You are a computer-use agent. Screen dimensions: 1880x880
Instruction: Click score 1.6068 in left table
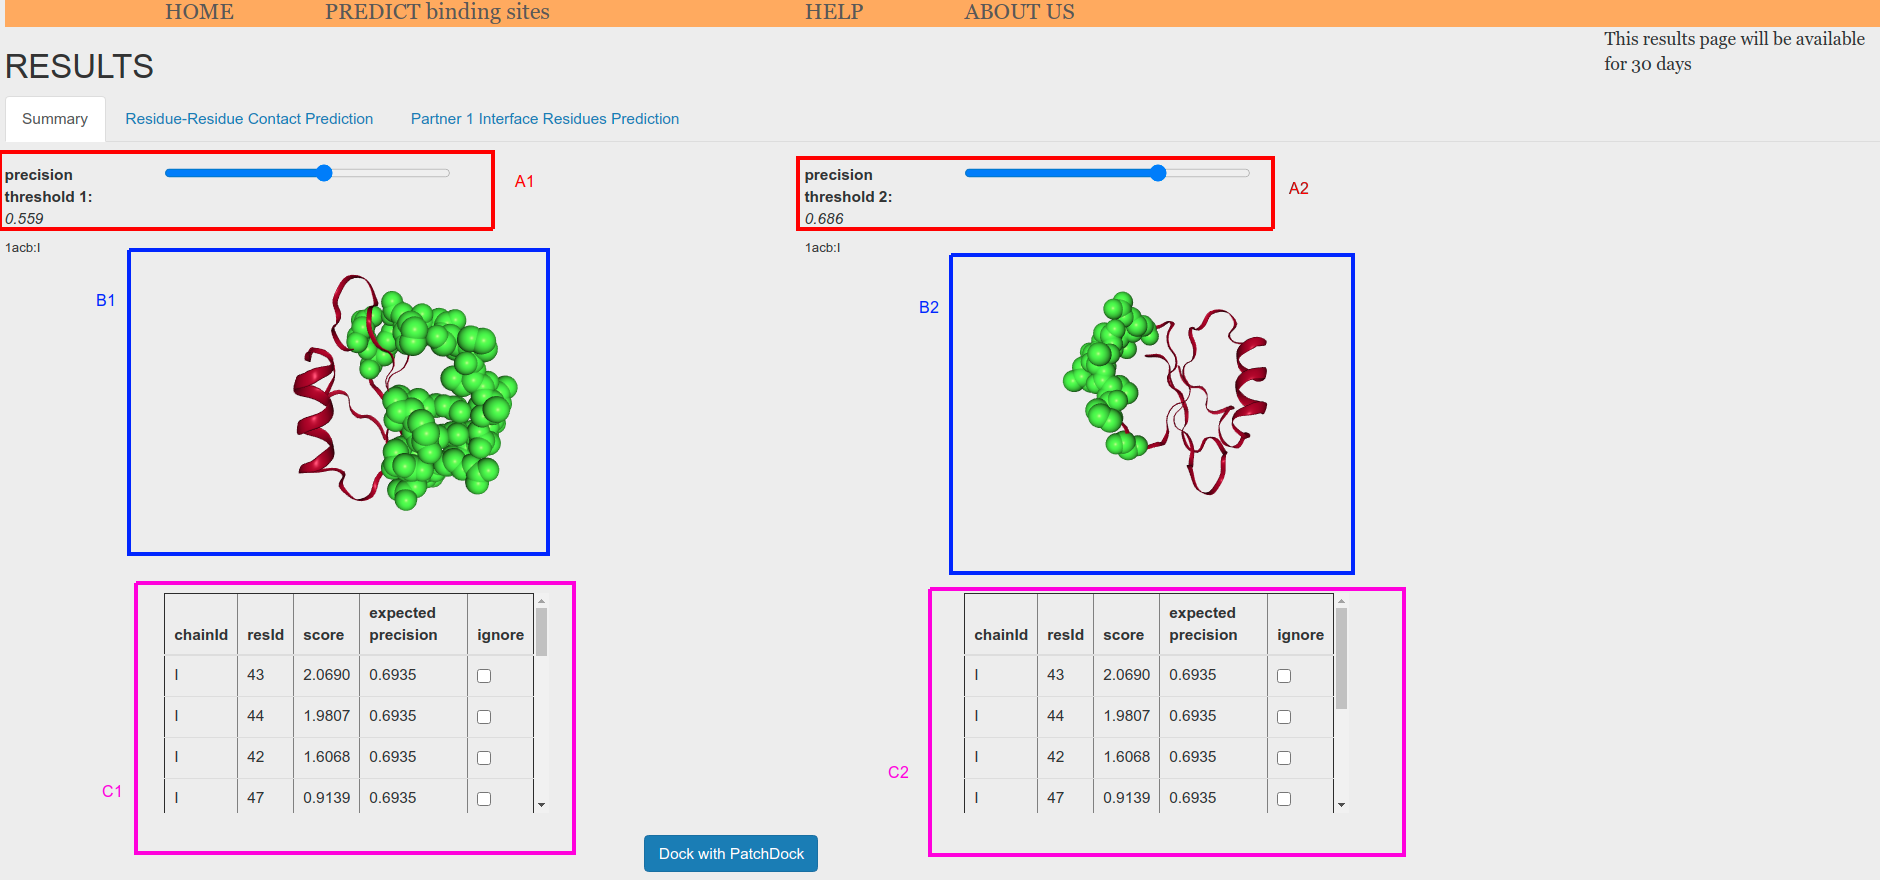click(x=326, y=757)
